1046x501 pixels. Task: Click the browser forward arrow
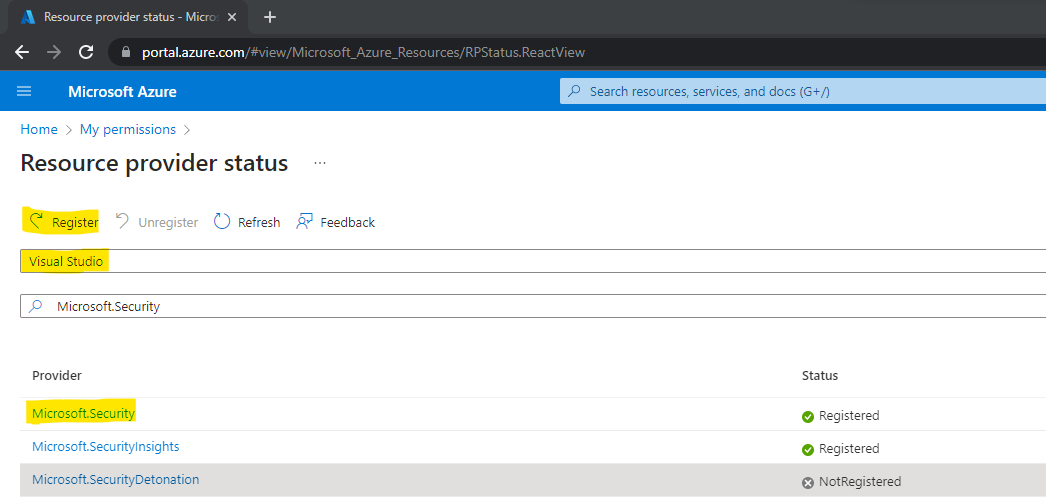pos(54,52)
